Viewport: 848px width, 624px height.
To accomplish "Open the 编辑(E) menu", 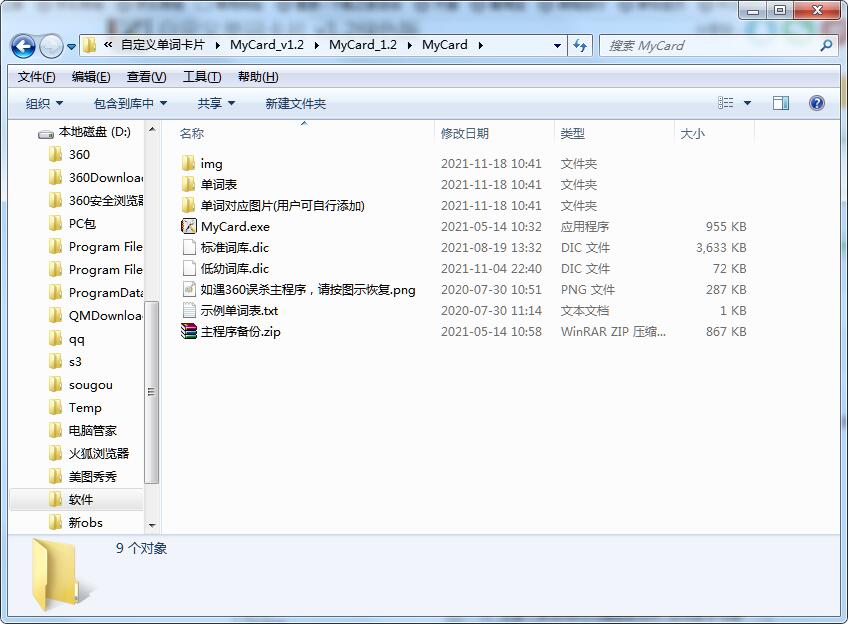I will [91, 77].
